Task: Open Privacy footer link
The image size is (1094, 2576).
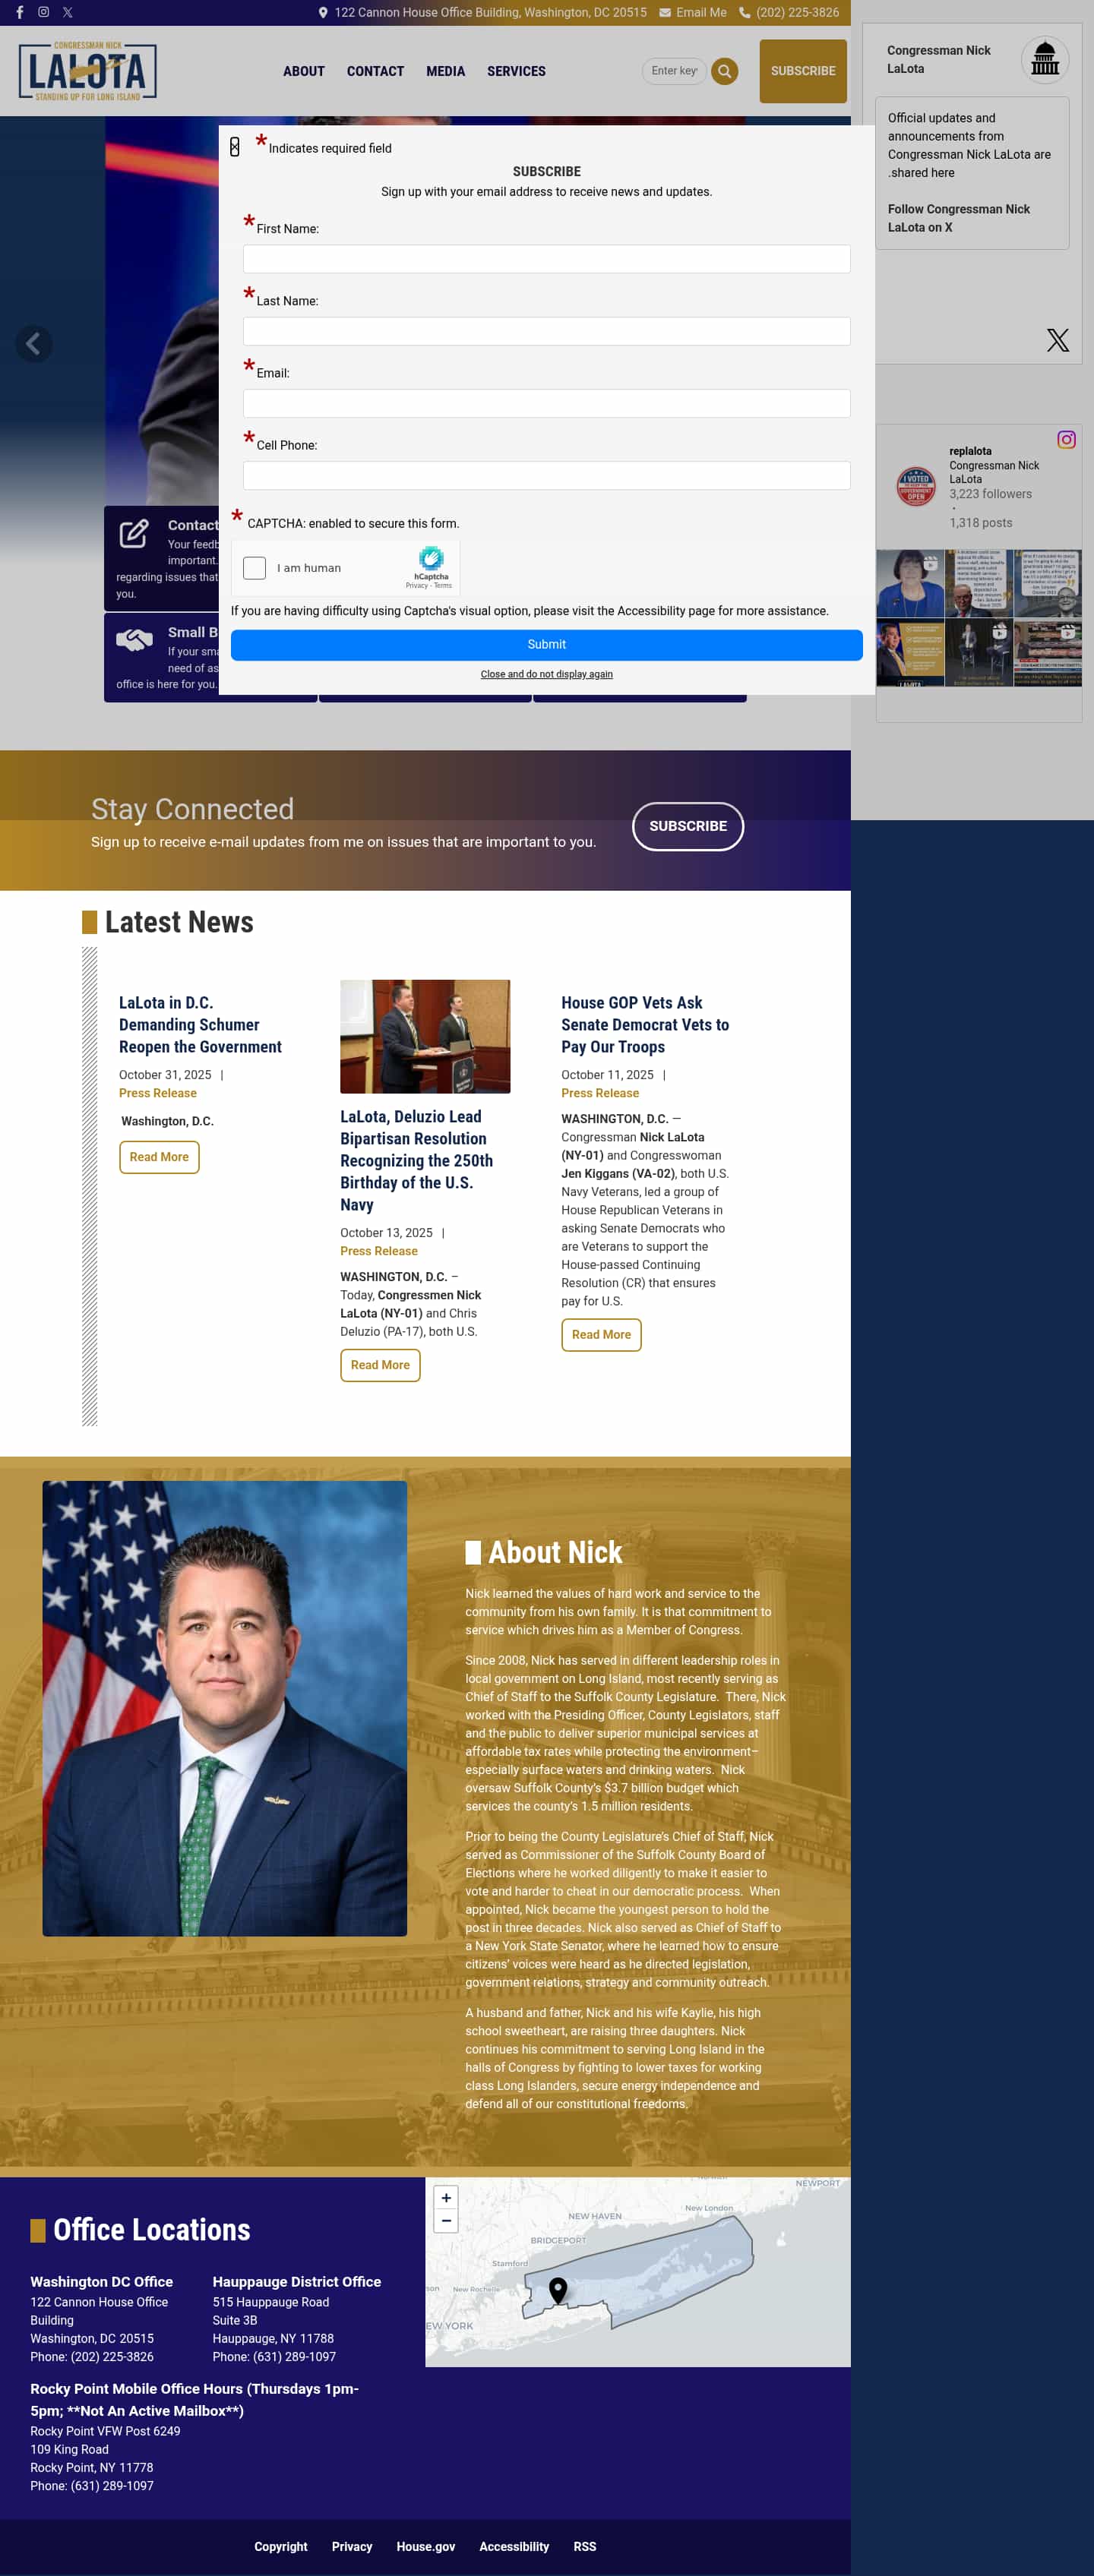Action: tap(352, 2546)
